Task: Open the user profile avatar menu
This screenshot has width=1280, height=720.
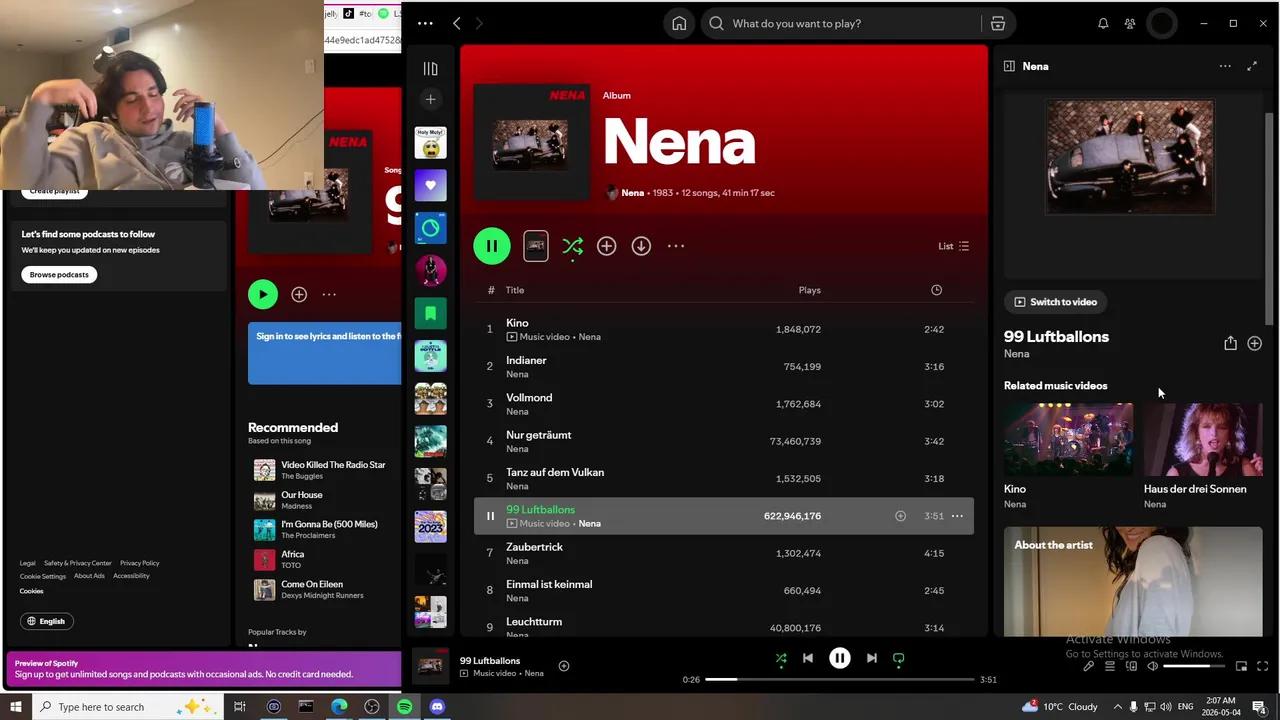Action: [1162, 23]
